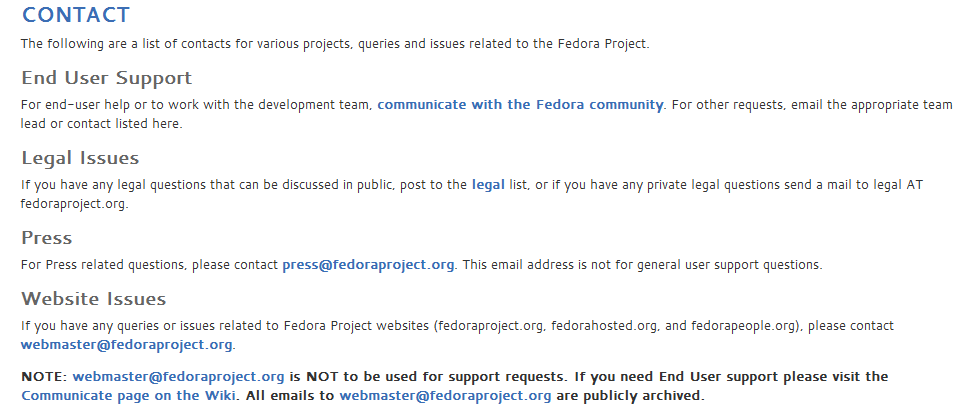This screenshot has width=965, height=416.
Task: Click the intro sentence about Fedora Project contacts
Action: click(x=335, y=44)
